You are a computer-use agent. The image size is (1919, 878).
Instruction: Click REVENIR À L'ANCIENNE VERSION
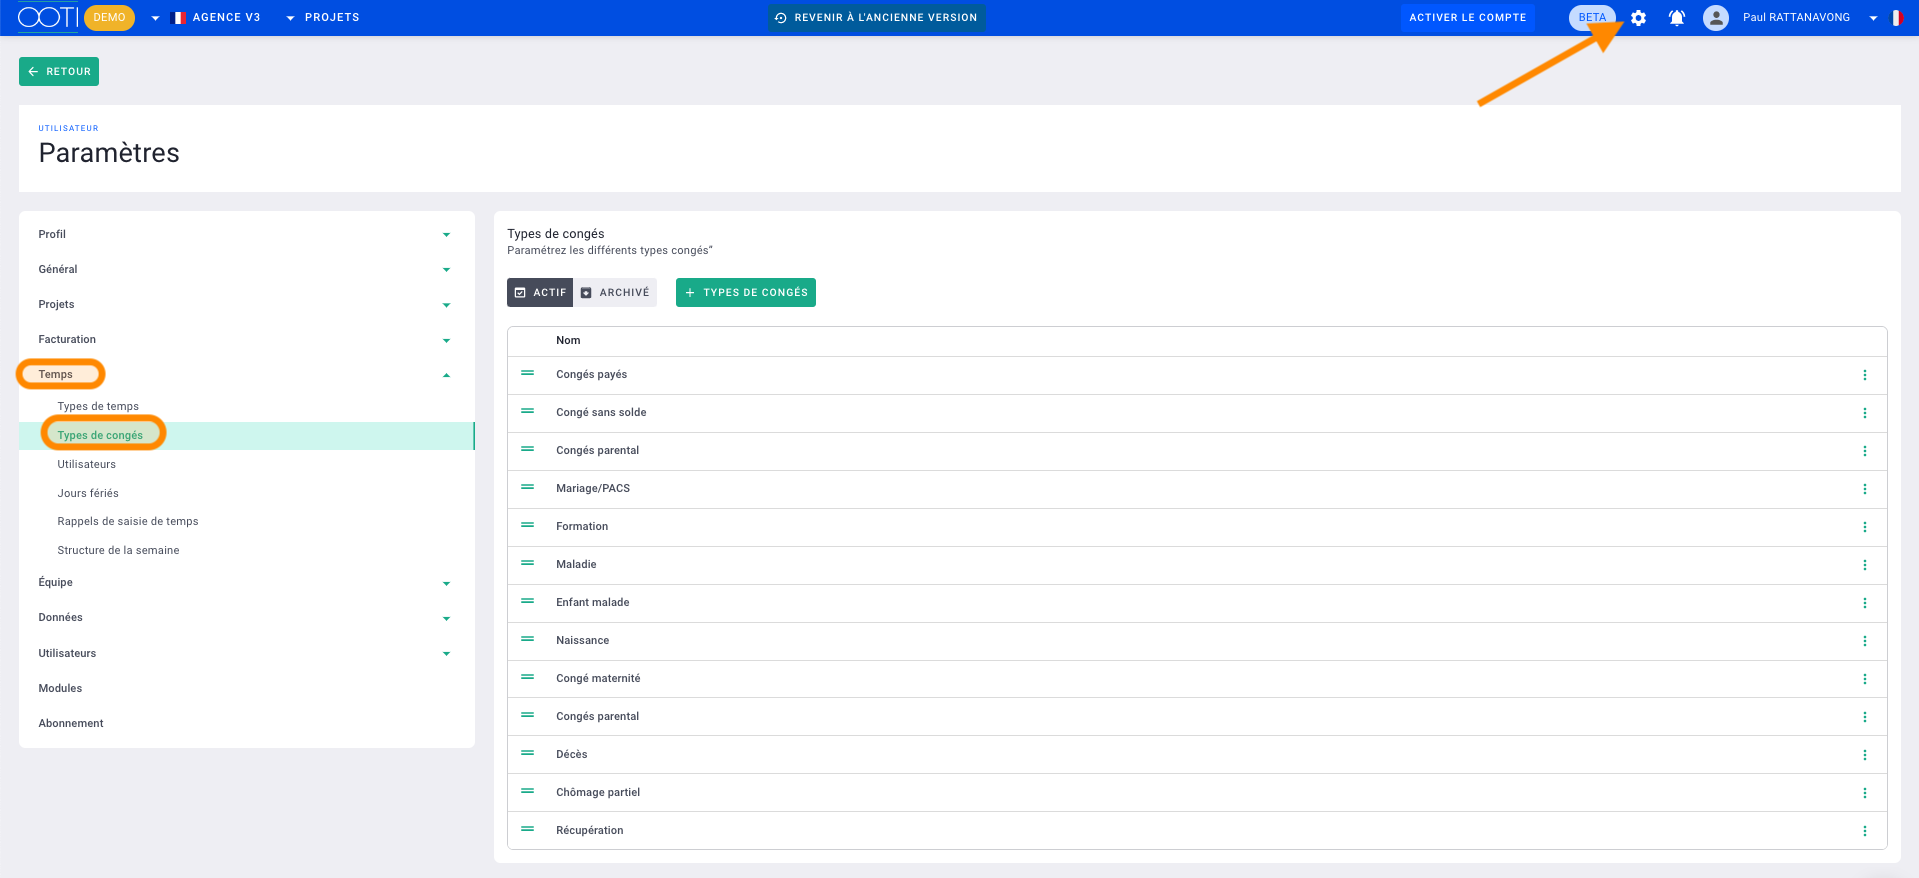click(876, 17)
